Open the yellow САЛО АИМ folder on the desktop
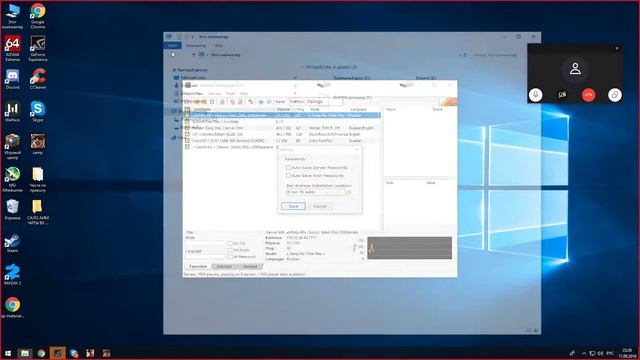The width and height of the screenshot is (640, 360). (x=38, y=212)
